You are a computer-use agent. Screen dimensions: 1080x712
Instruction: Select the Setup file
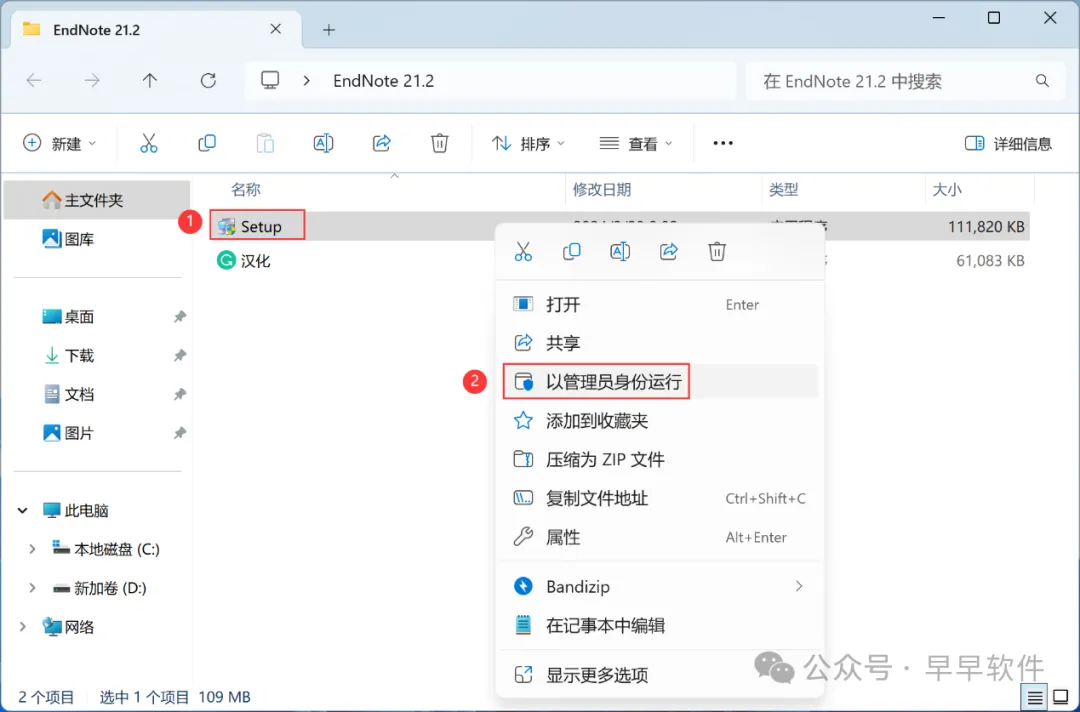(x=260, y=226)
